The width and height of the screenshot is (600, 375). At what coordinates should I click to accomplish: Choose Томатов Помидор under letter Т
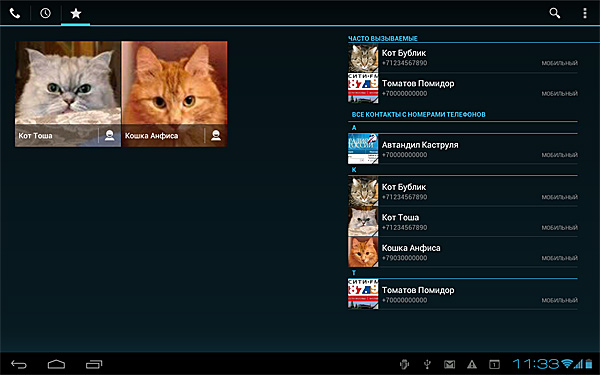point(463,294)
